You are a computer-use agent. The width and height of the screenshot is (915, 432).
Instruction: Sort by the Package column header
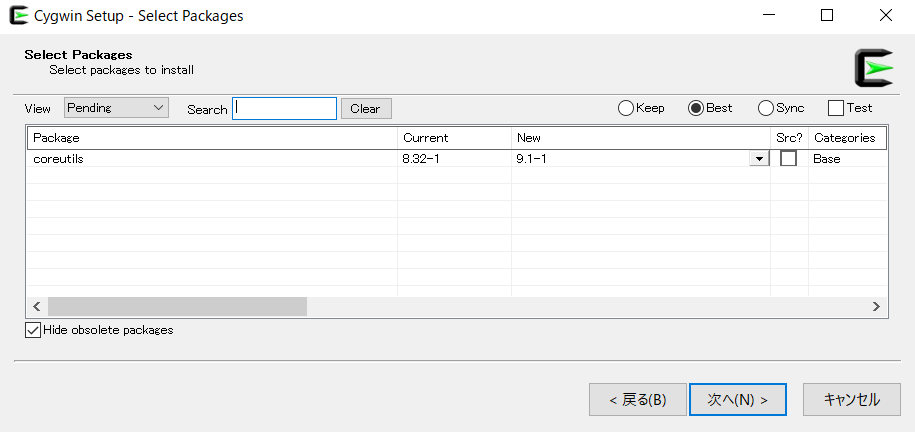coord(212,138)
